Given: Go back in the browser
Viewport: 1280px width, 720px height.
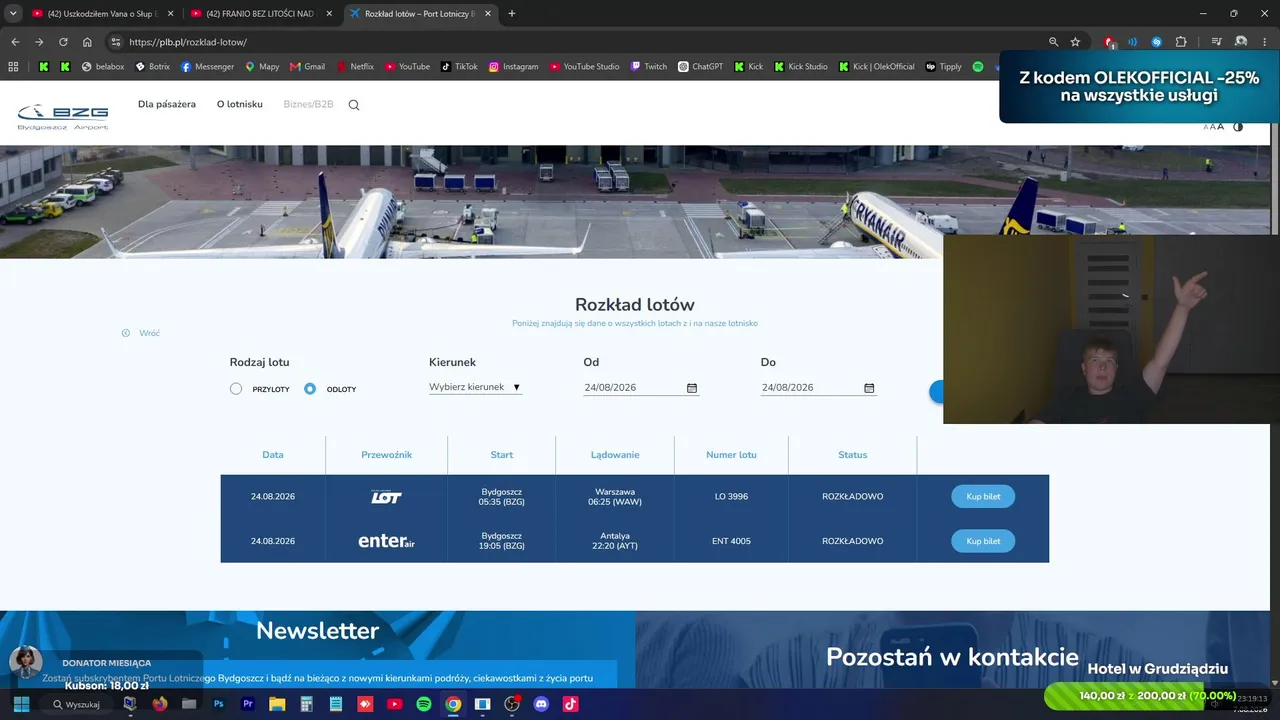Looking at the screenshot, I should pos(15,42).
